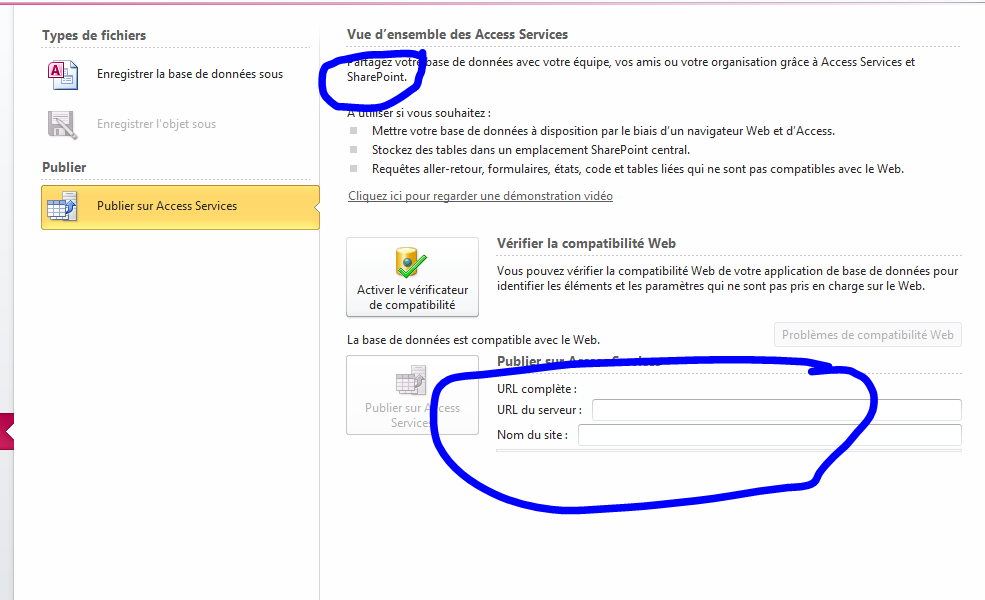
Task: Click 'Vérifier la compatibilité Web' heading
Action: (586, 244)
